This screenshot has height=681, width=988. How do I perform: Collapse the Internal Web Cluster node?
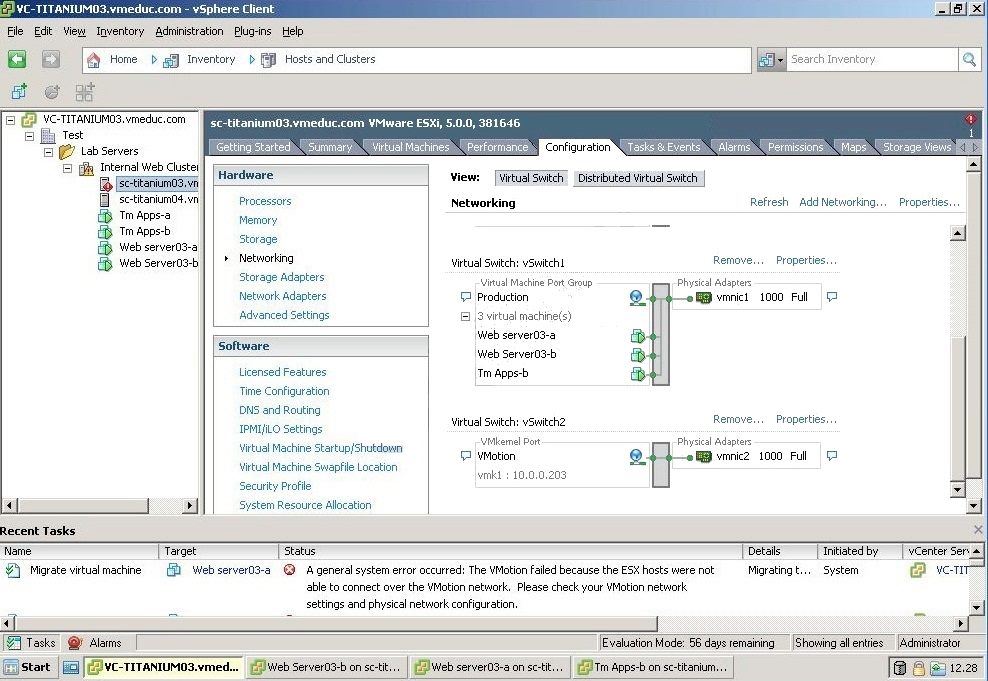pyautogui.click(x=67, y=168)
